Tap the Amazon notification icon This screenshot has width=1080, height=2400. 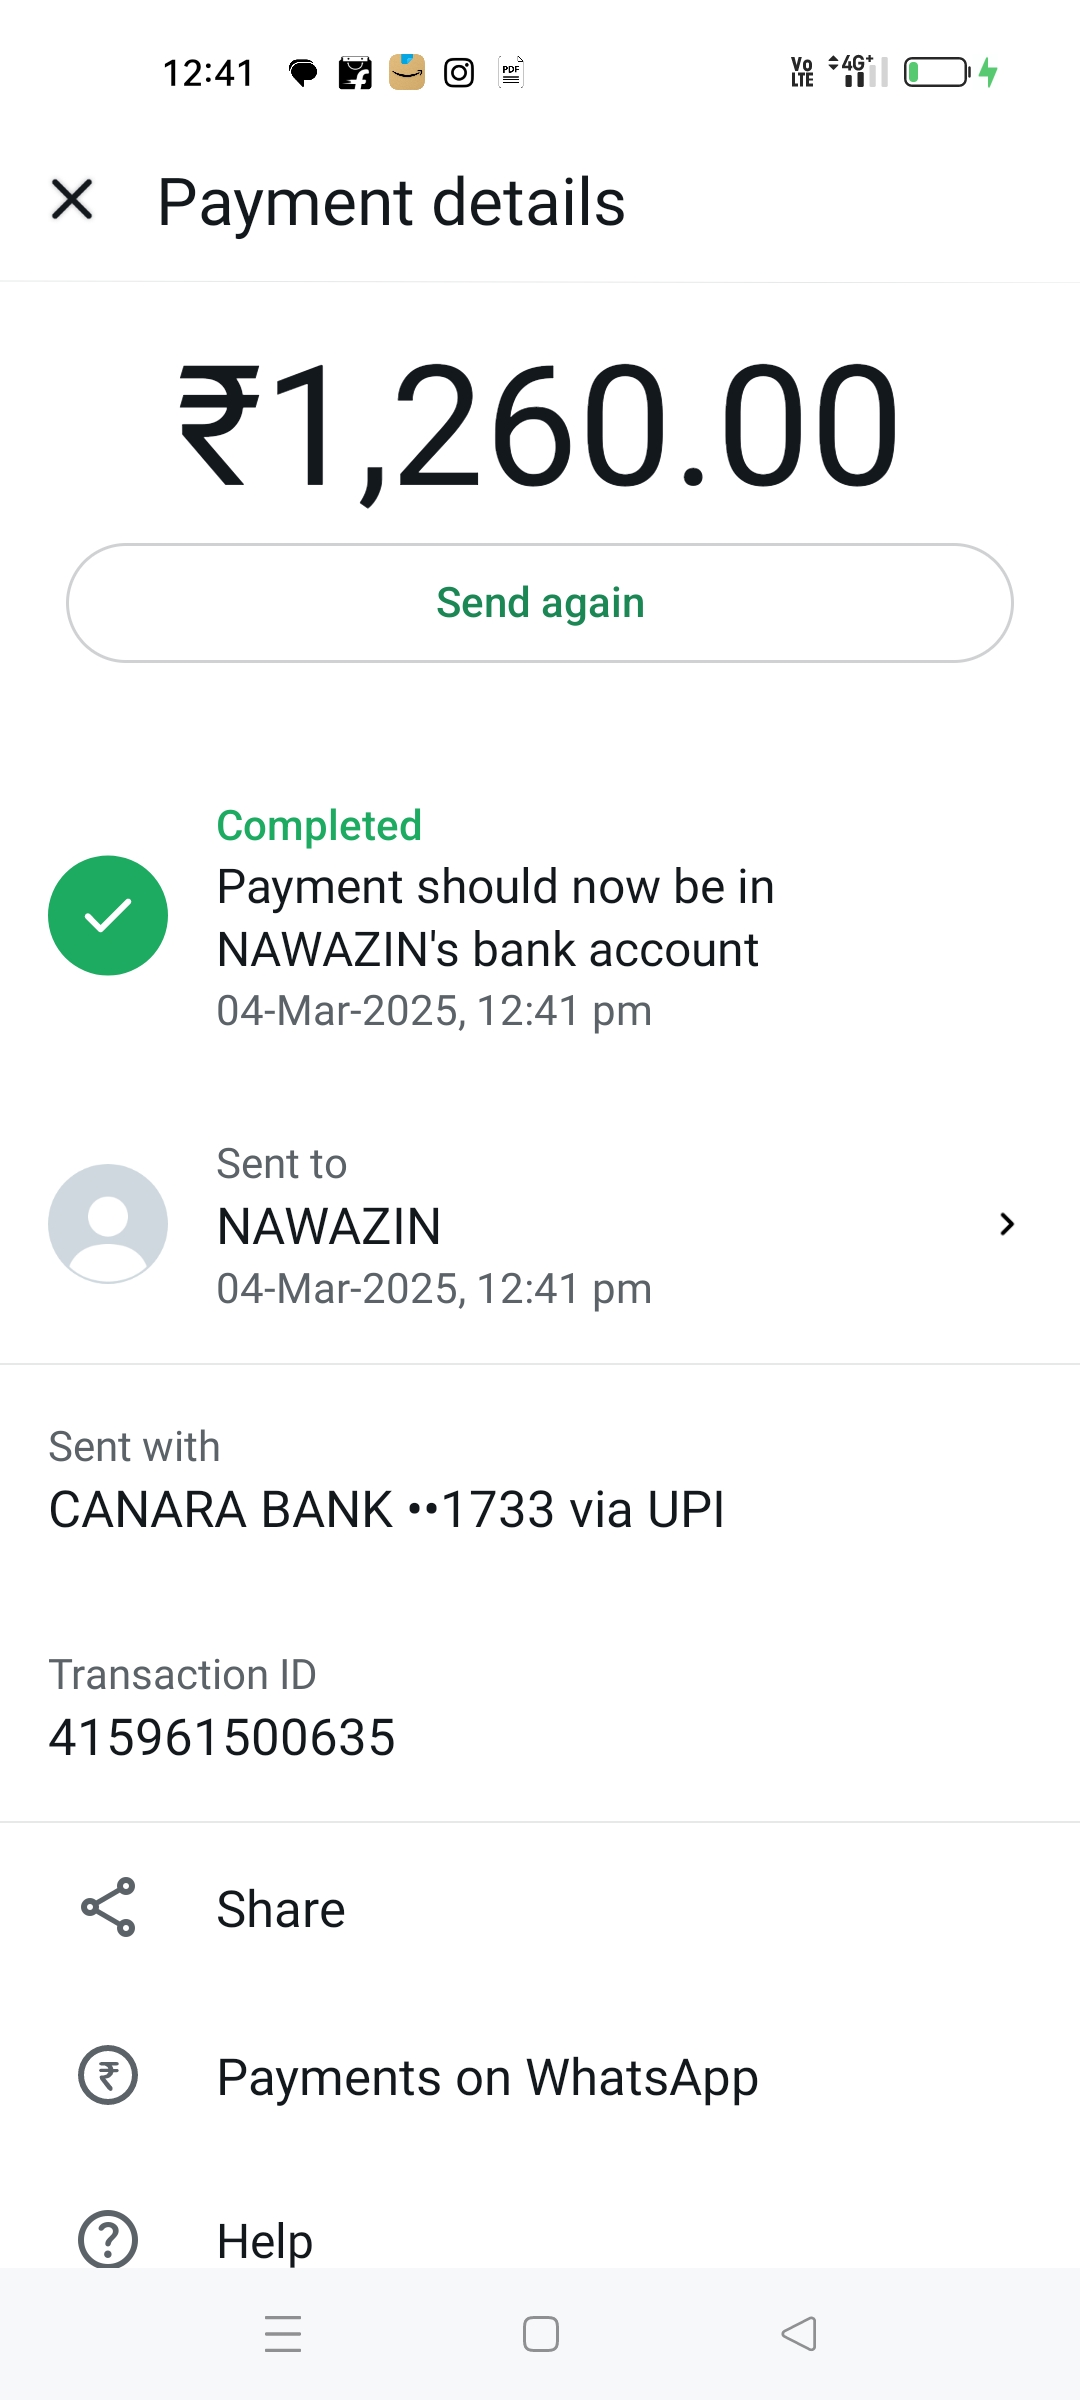point(407,72)
